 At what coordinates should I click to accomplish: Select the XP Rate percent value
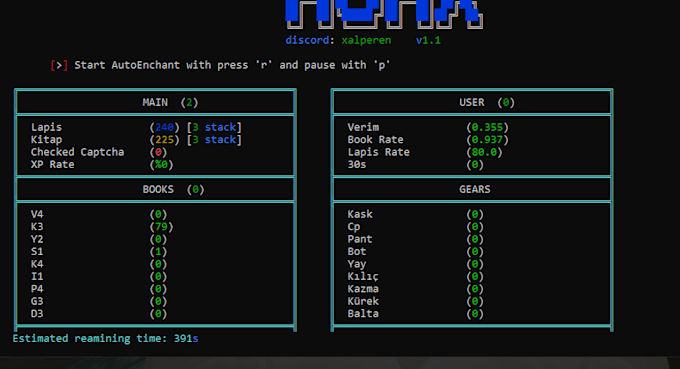click(161, 165)
